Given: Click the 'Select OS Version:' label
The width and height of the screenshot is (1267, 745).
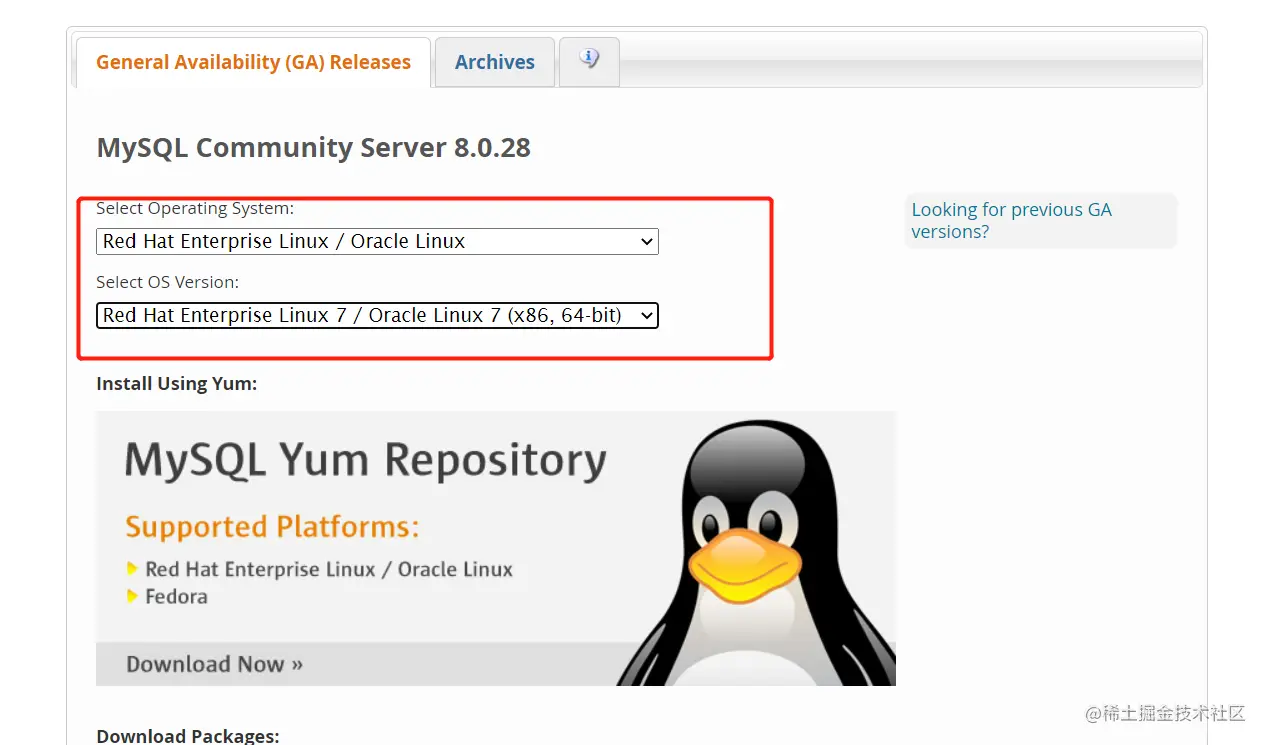Looking at the screenshot, I should [x=167, y=283].
